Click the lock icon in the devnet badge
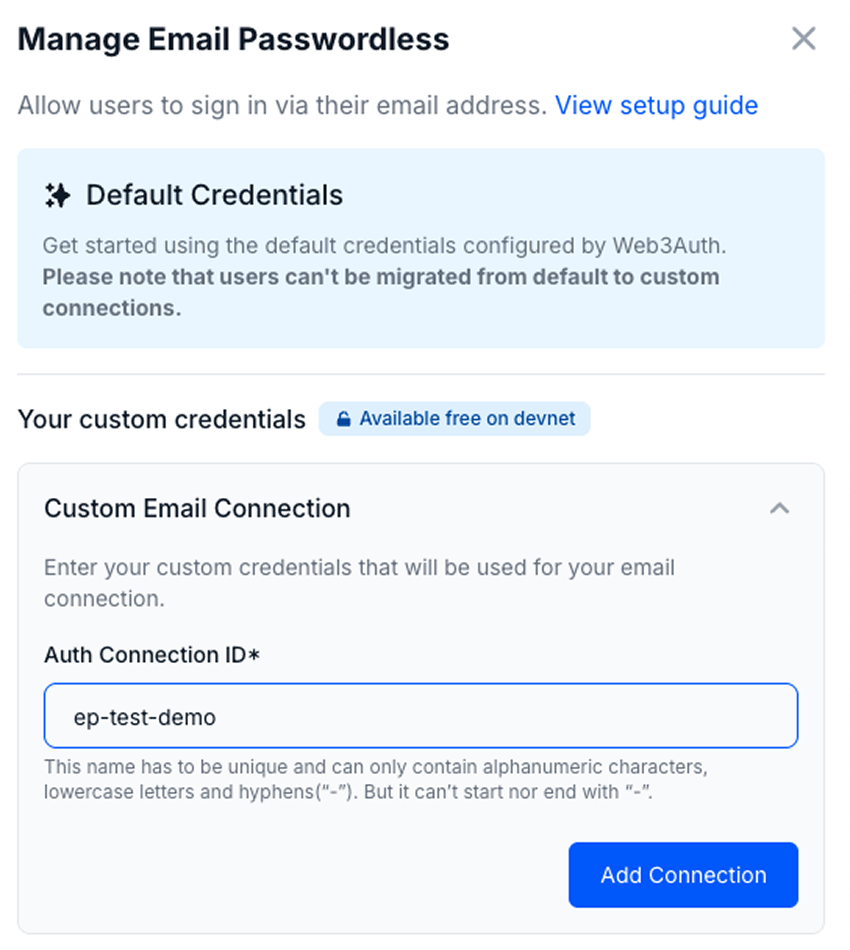850x950 pixels. (343, 418)
